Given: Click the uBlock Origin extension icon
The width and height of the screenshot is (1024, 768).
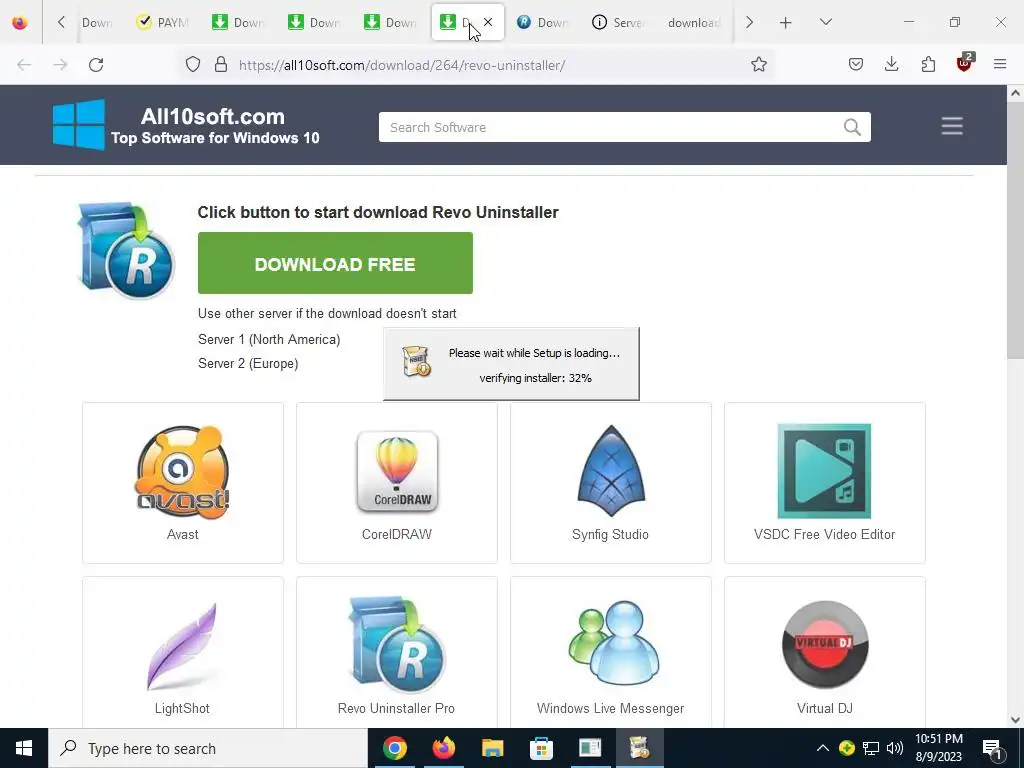Looking at the screenshot, I should coord(964,63).
